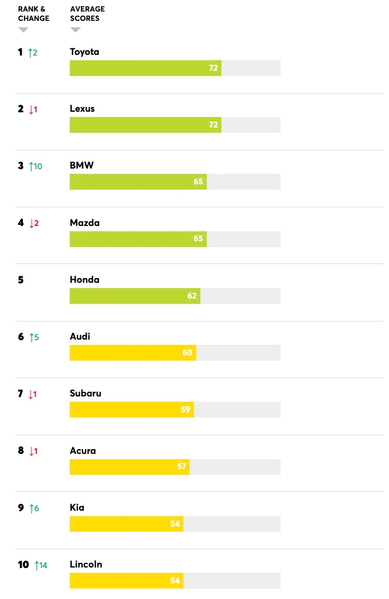The height and width of the screenshot is (599, 389).
Task: Click the Rank & Change column header
Action: point(34,13)
